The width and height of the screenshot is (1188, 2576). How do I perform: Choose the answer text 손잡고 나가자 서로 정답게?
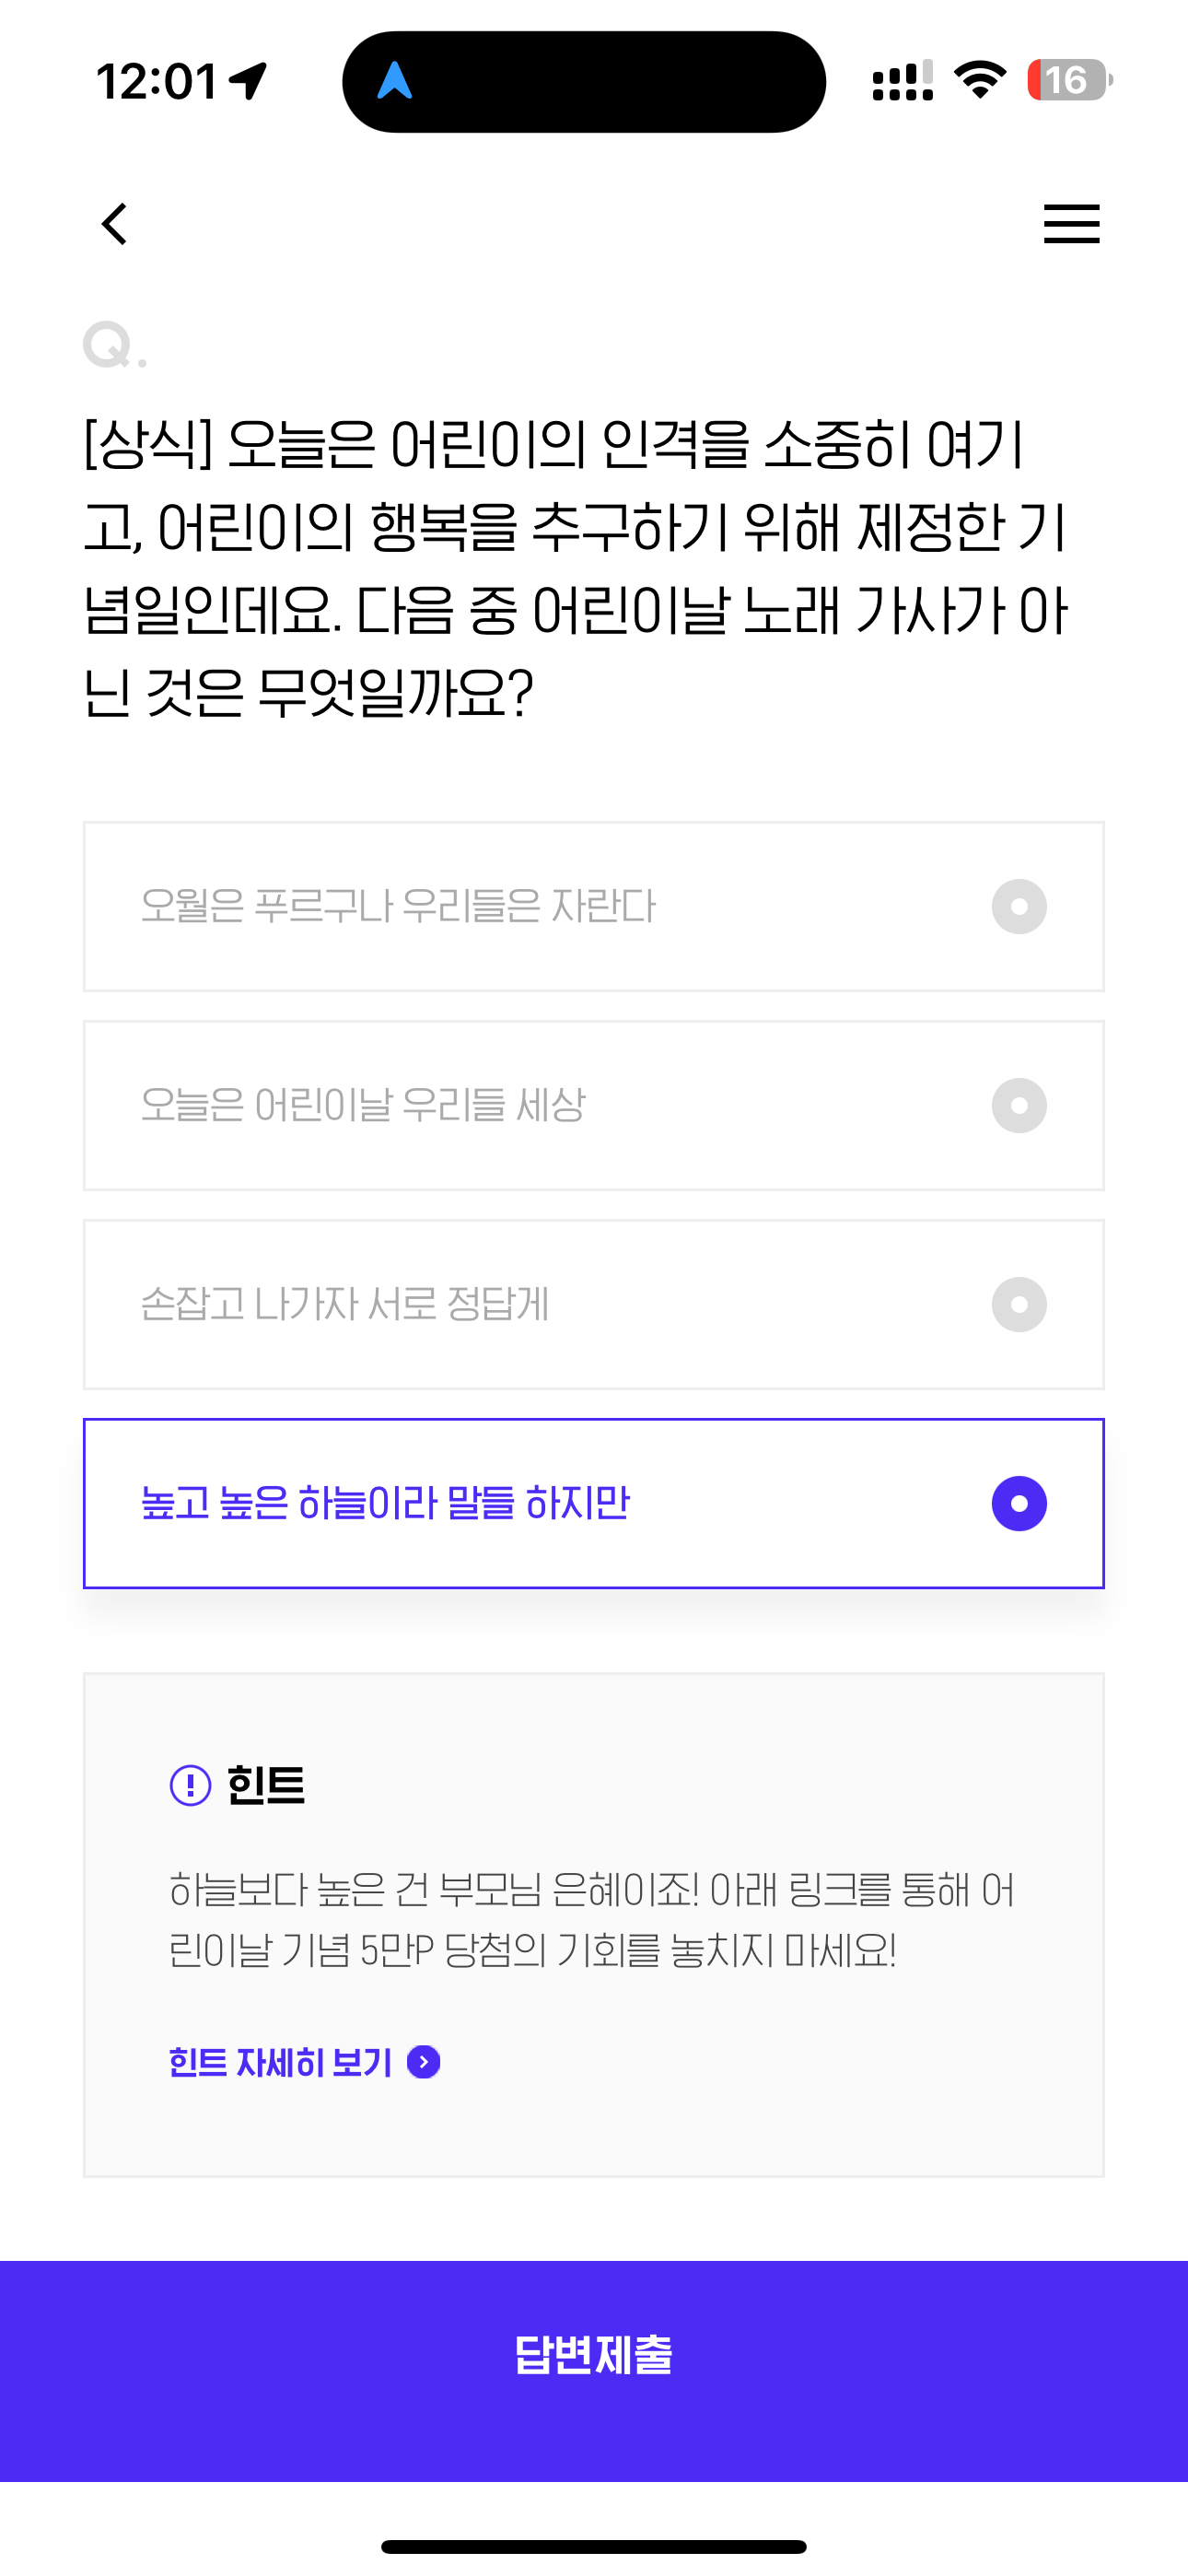coord(345,1305)
